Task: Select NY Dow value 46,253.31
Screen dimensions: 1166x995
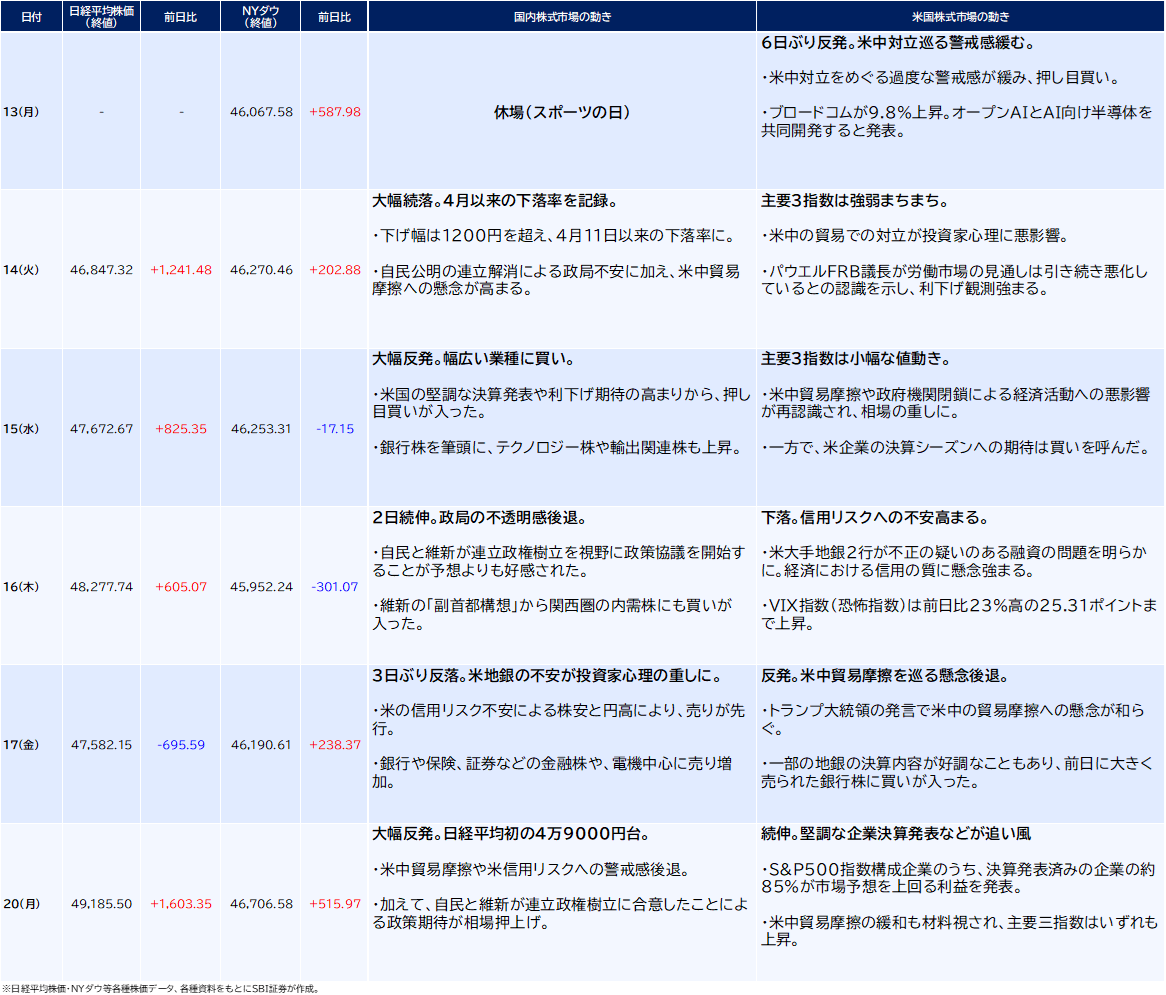Action: [261, 428]
